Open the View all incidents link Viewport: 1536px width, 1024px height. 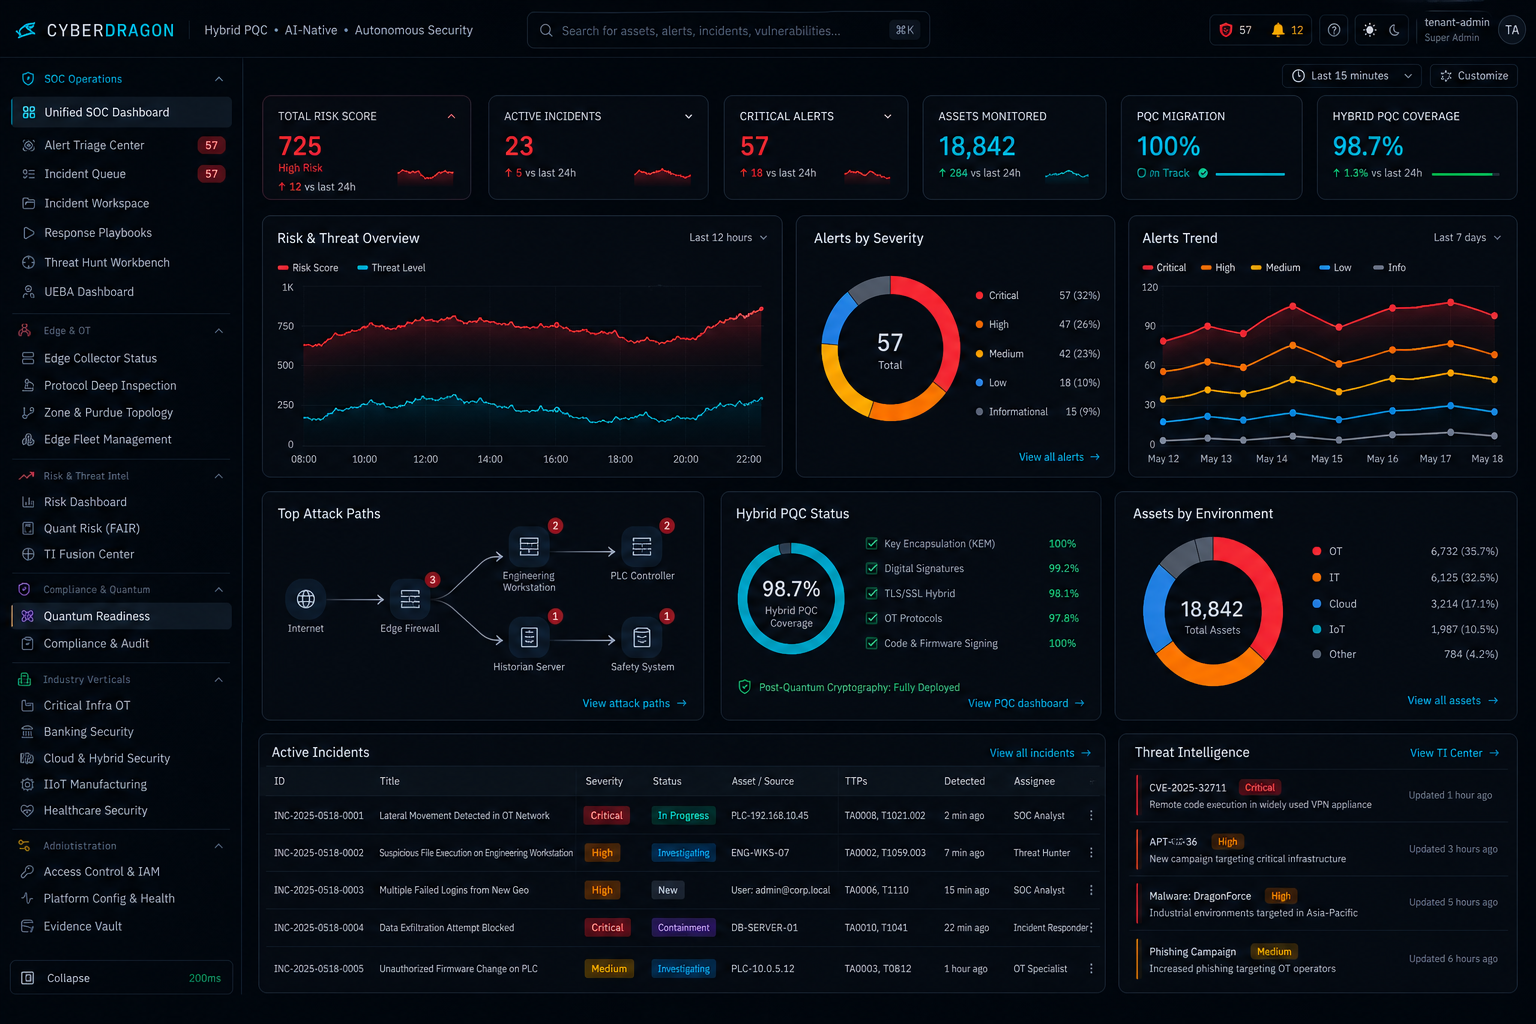point(1040,753)
